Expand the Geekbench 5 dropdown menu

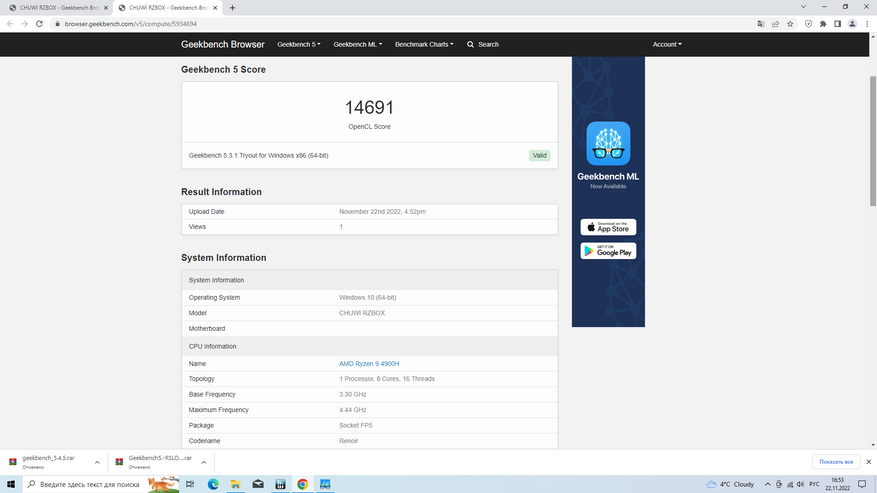pyautogui.click(x=299, y=44)
